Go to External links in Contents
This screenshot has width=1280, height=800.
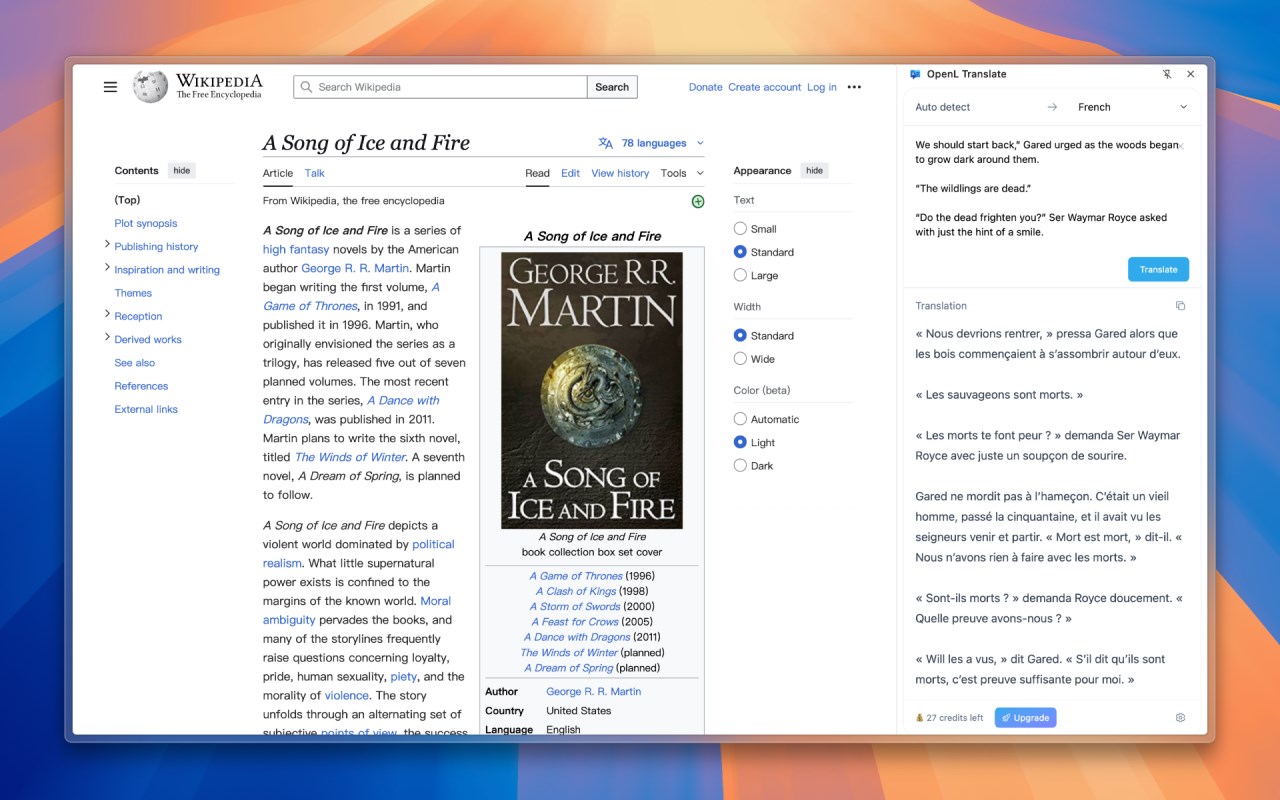click(146, 409)
